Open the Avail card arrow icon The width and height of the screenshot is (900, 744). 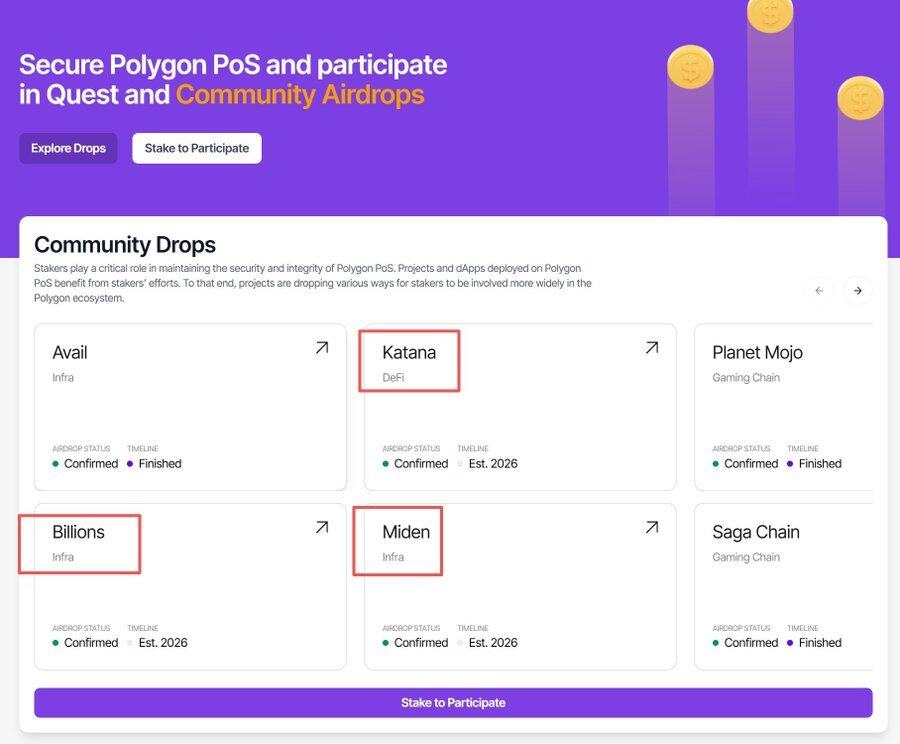coord(321,348)
